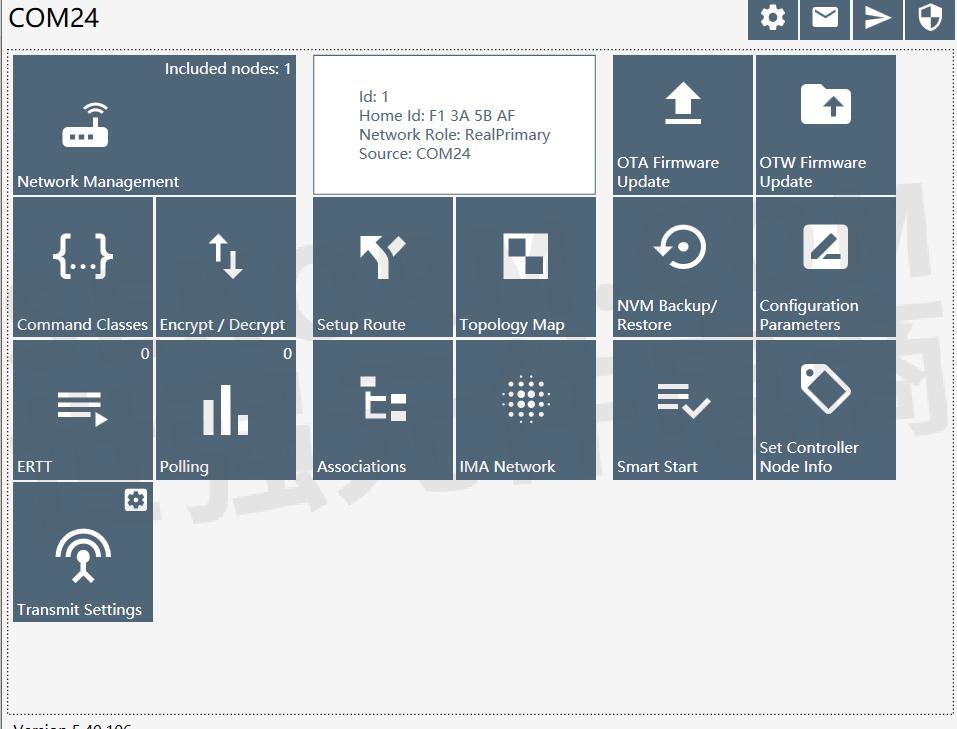Open the Polling tile
The height and width of the screenshot is (729, 957).
coord(225,410)
